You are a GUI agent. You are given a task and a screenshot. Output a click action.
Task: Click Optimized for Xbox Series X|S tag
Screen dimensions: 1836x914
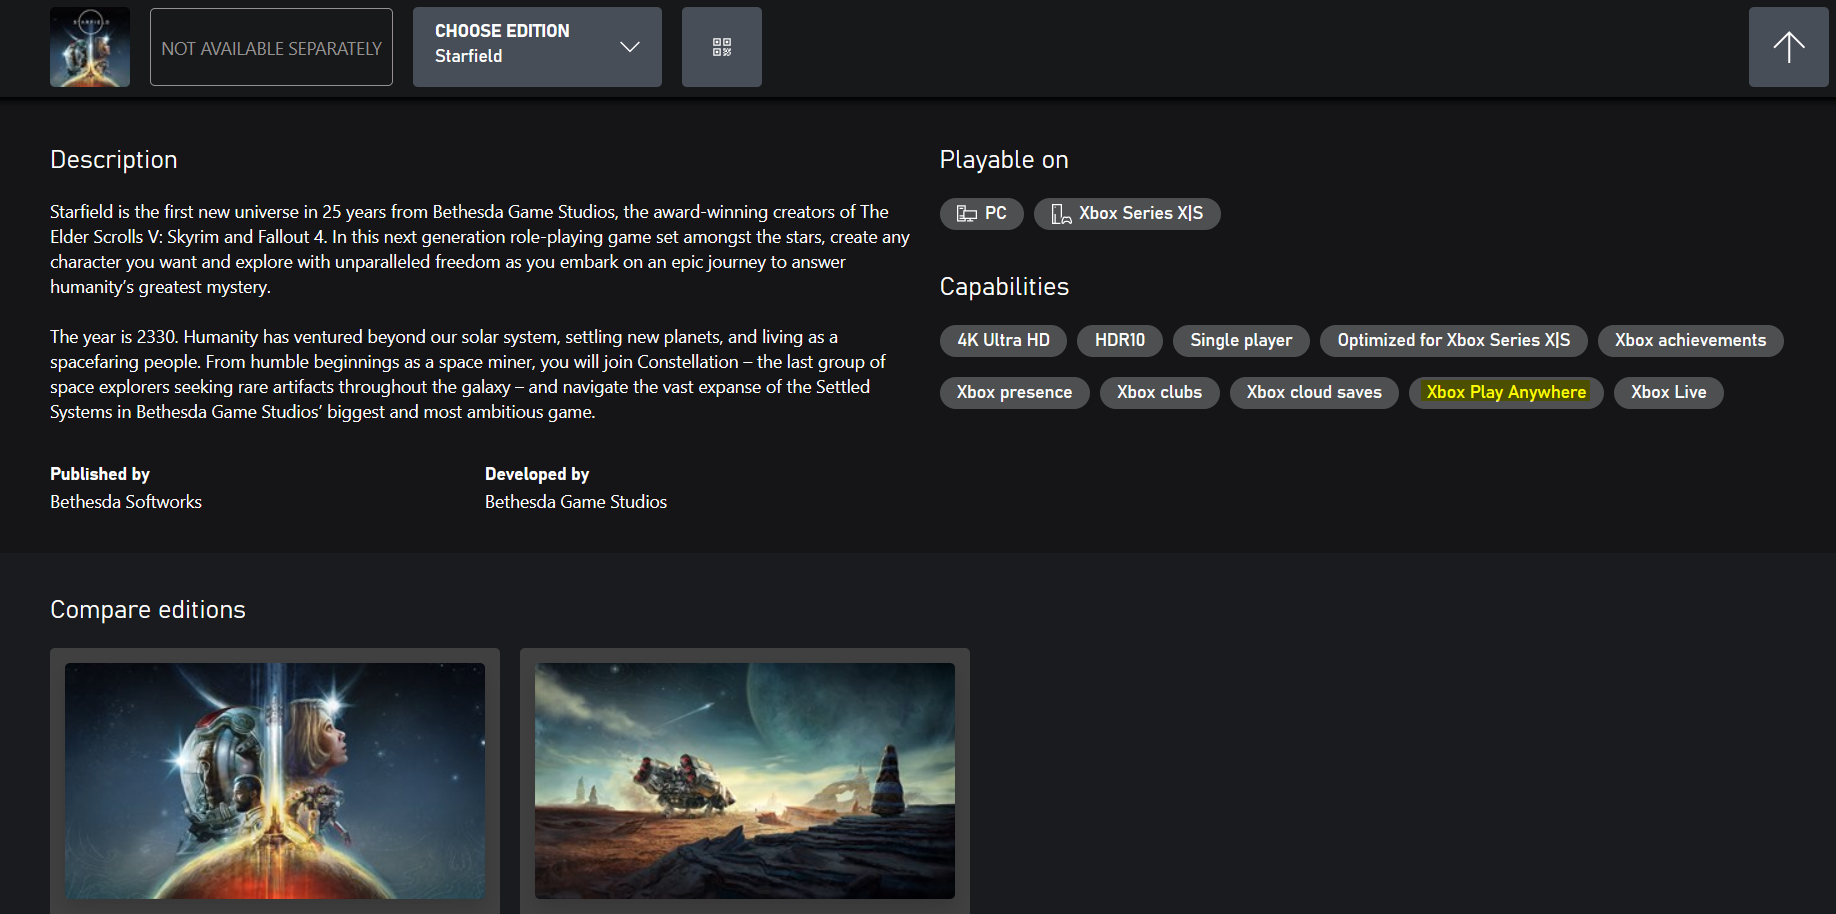tap(1454, 340)
